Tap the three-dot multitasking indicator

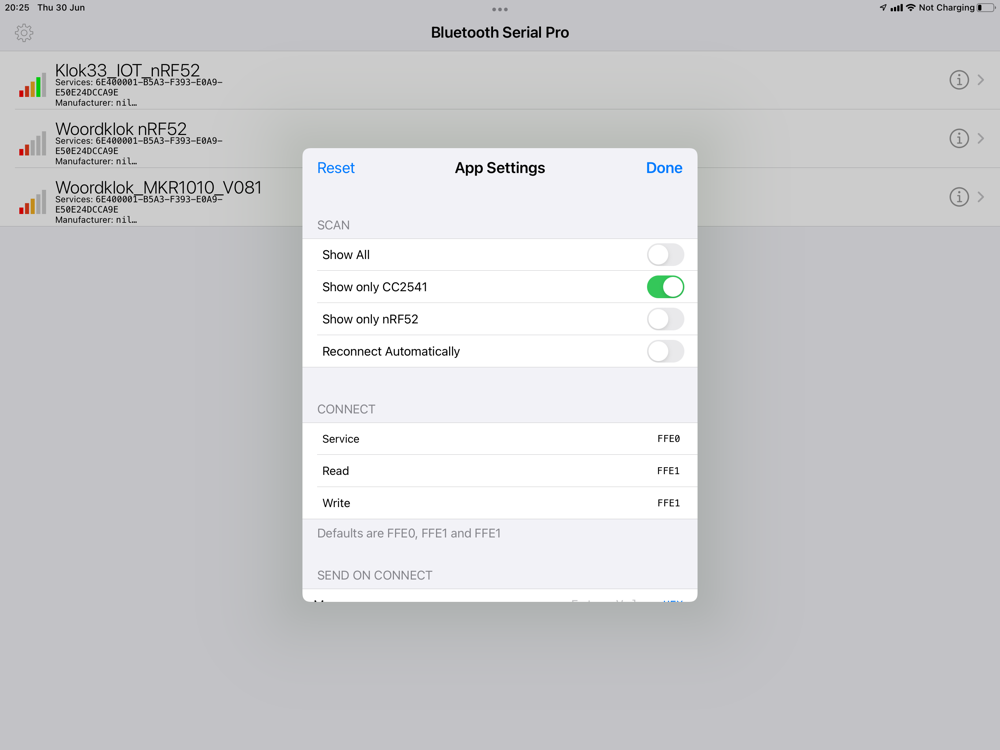(500, 9)
